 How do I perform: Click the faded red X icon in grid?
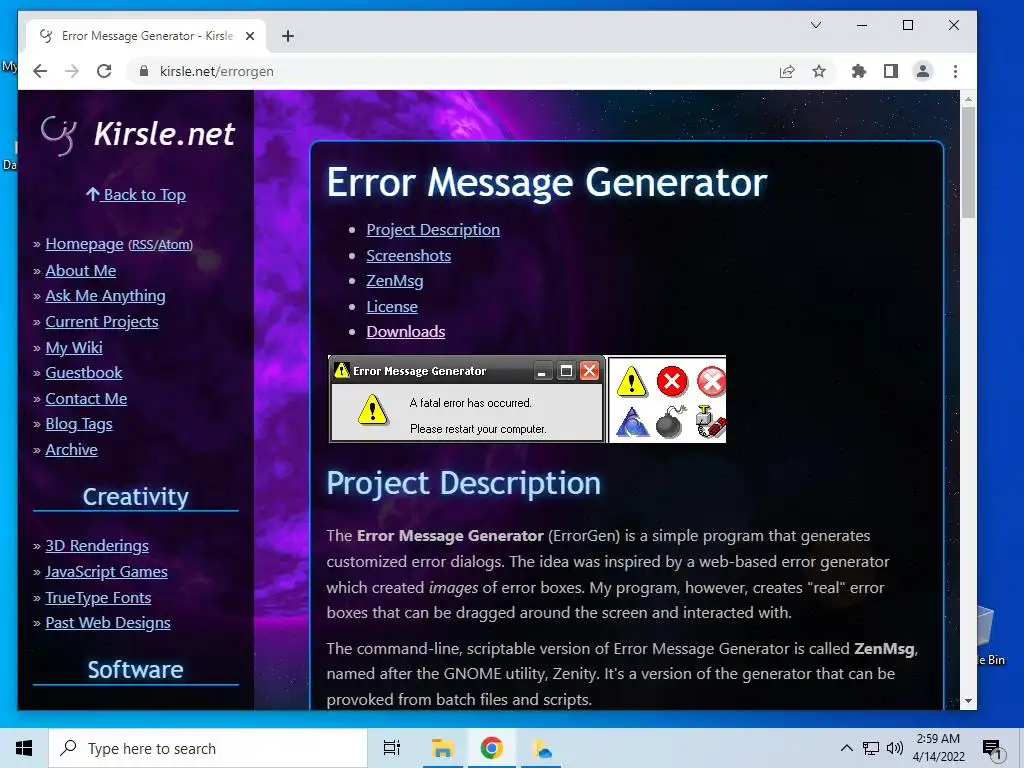tap(711, 381)
